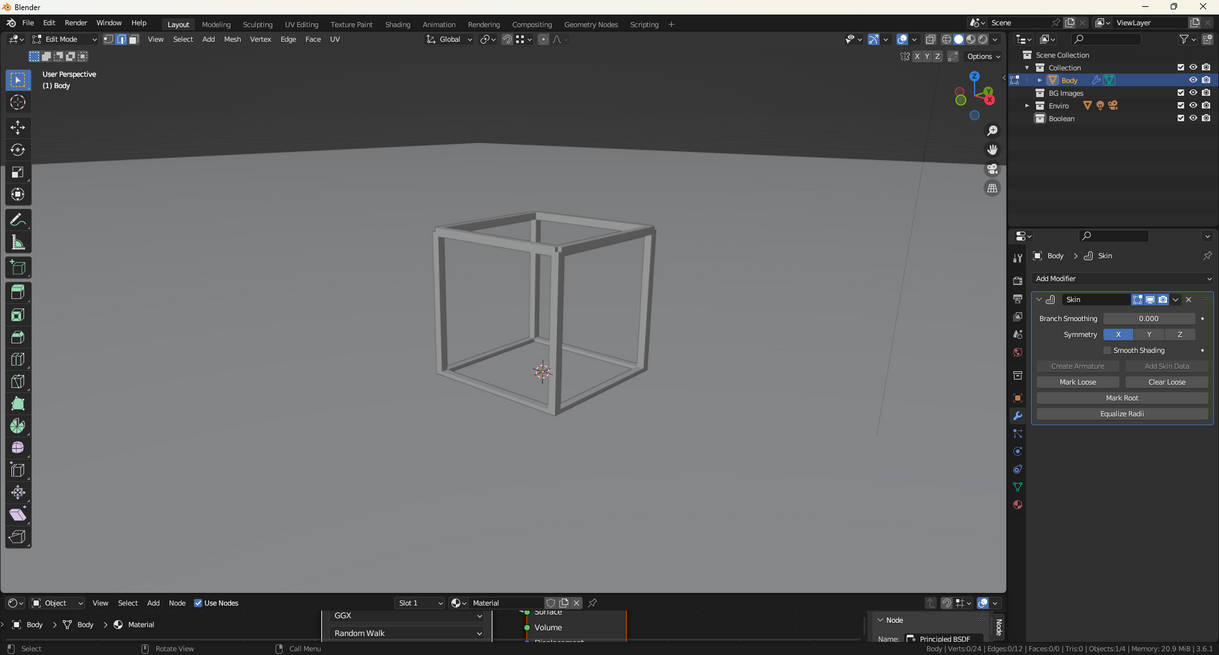
Task: Choose the Measure tool
Action: coord(18,243)
